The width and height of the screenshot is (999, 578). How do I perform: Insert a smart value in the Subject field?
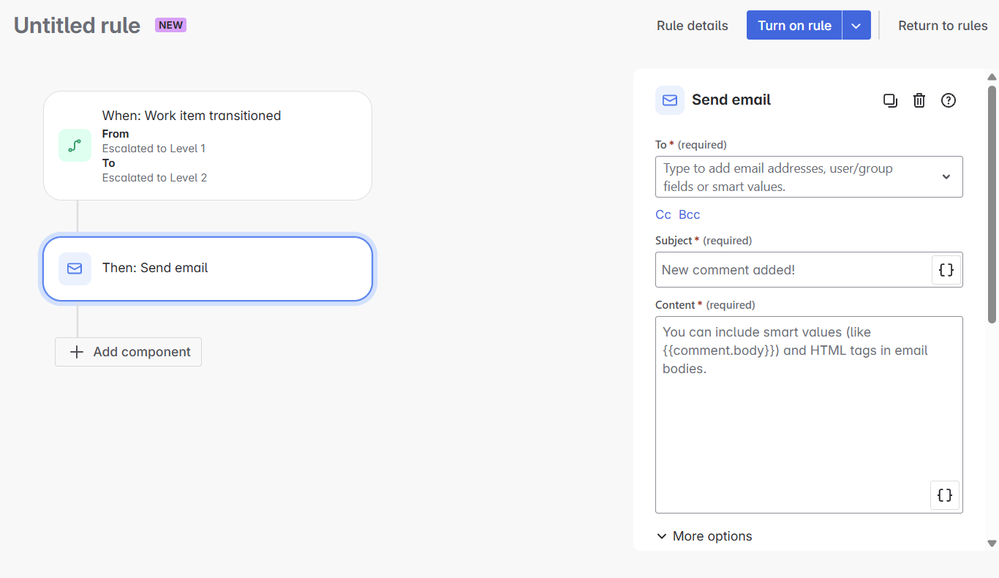click(x=946, y=270)
